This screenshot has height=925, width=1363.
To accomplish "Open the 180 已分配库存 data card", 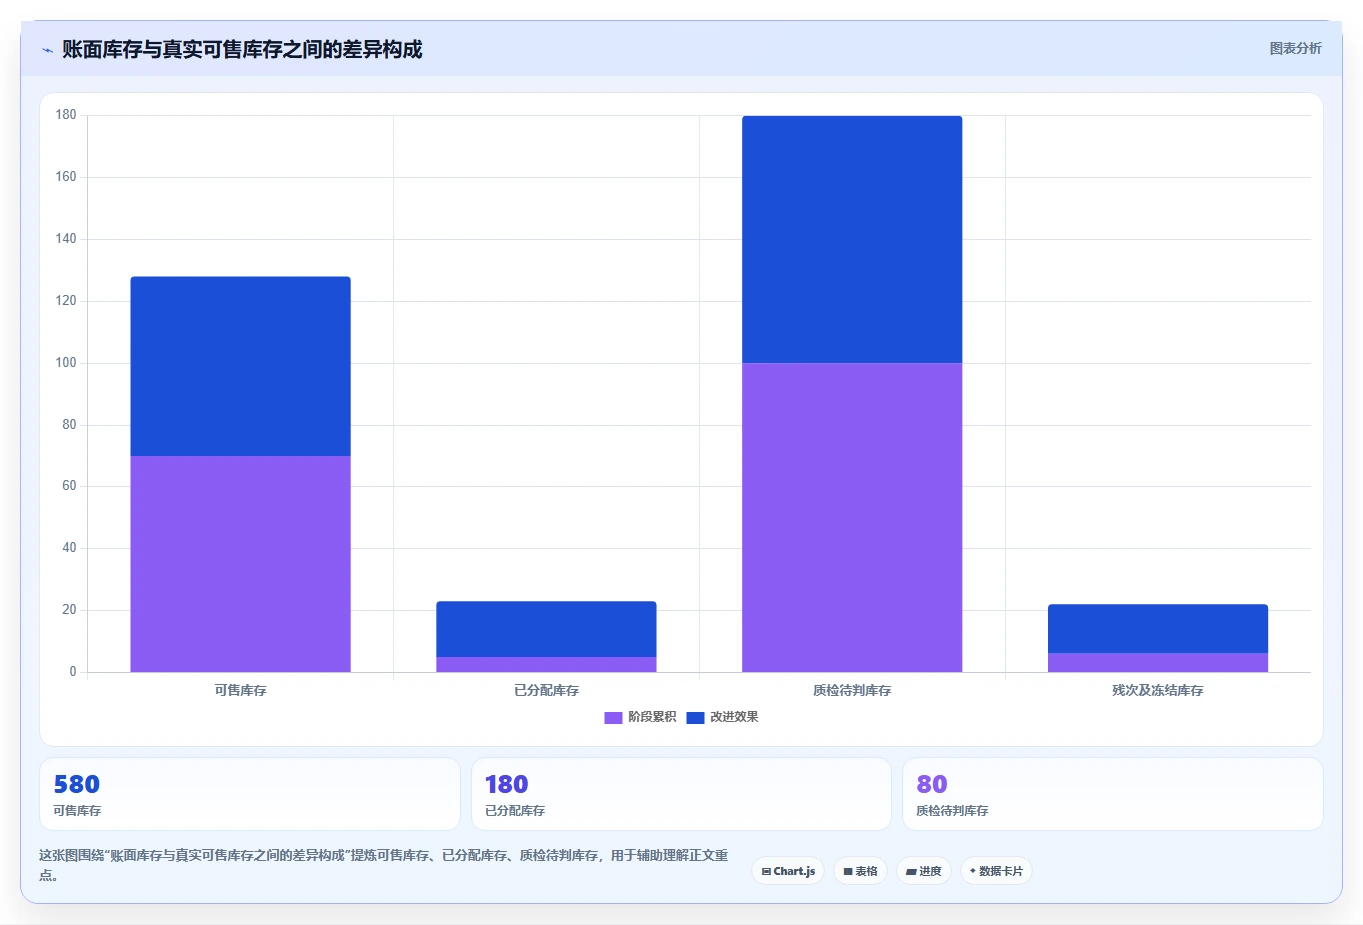I will tap(681, 794).
